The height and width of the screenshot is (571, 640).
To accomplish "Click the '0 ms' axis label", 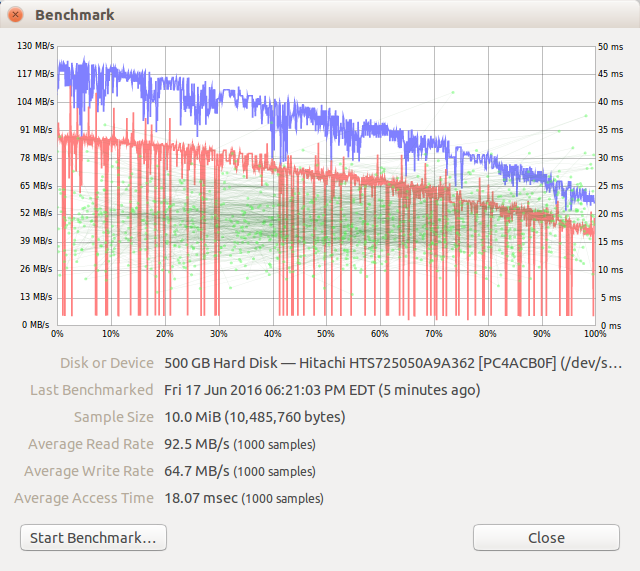I will point(611,325).
